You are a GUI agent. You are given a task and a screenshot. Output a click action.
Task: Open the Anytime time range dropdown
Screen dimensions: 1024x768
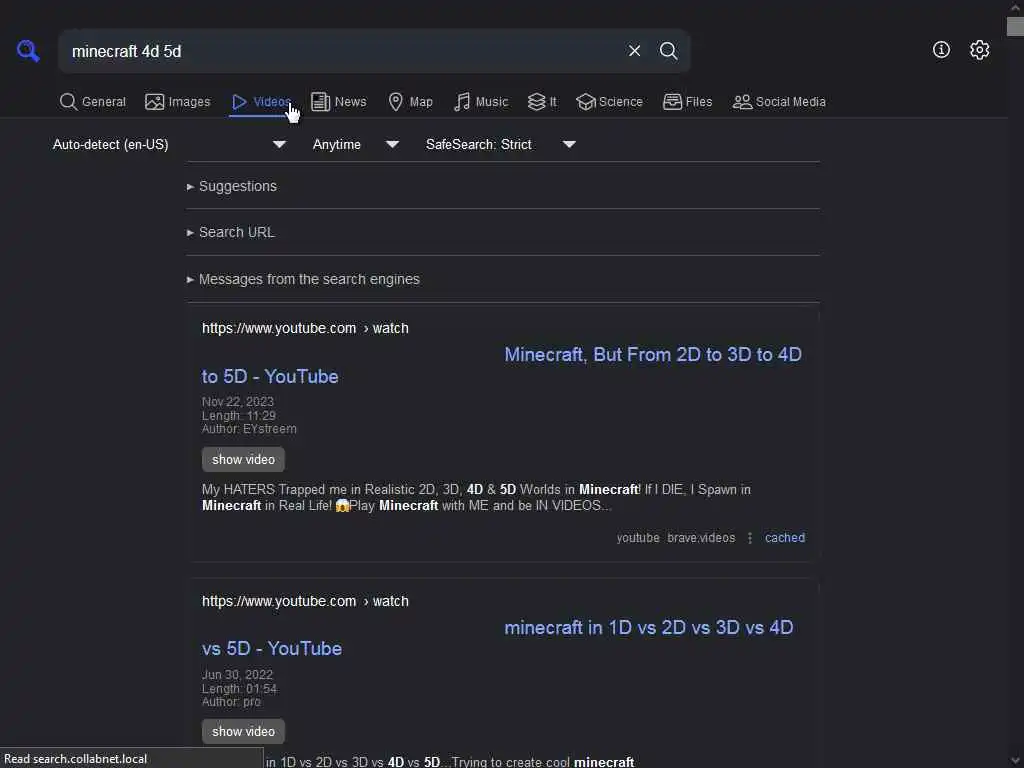[355, 144]
